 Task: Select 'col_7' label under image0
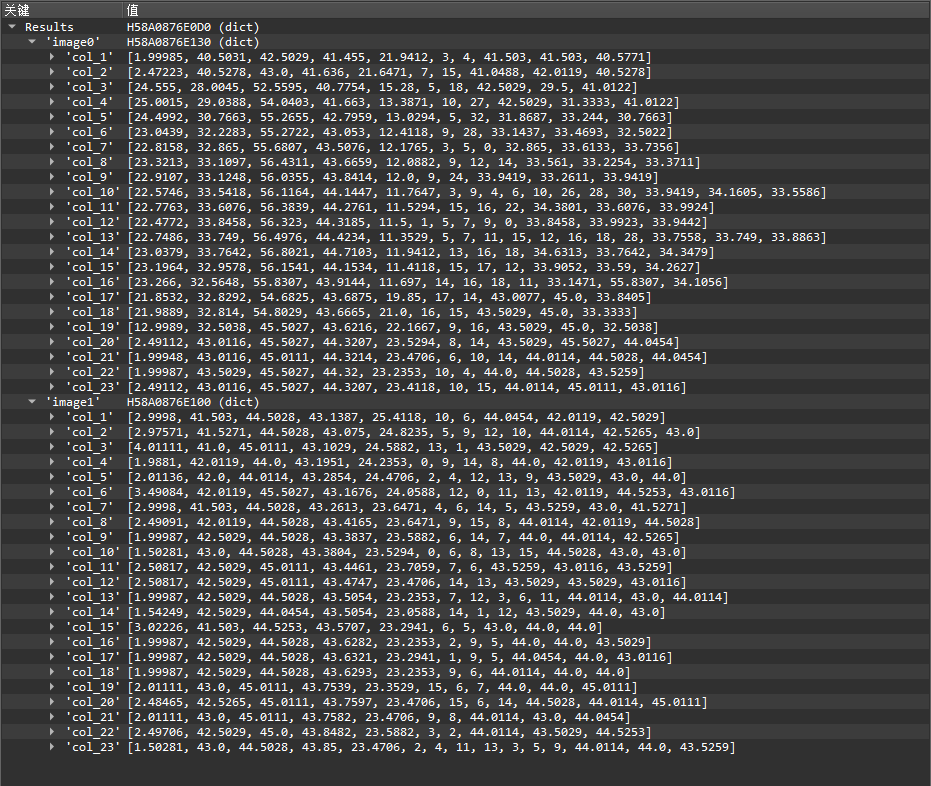pos(89,147)
